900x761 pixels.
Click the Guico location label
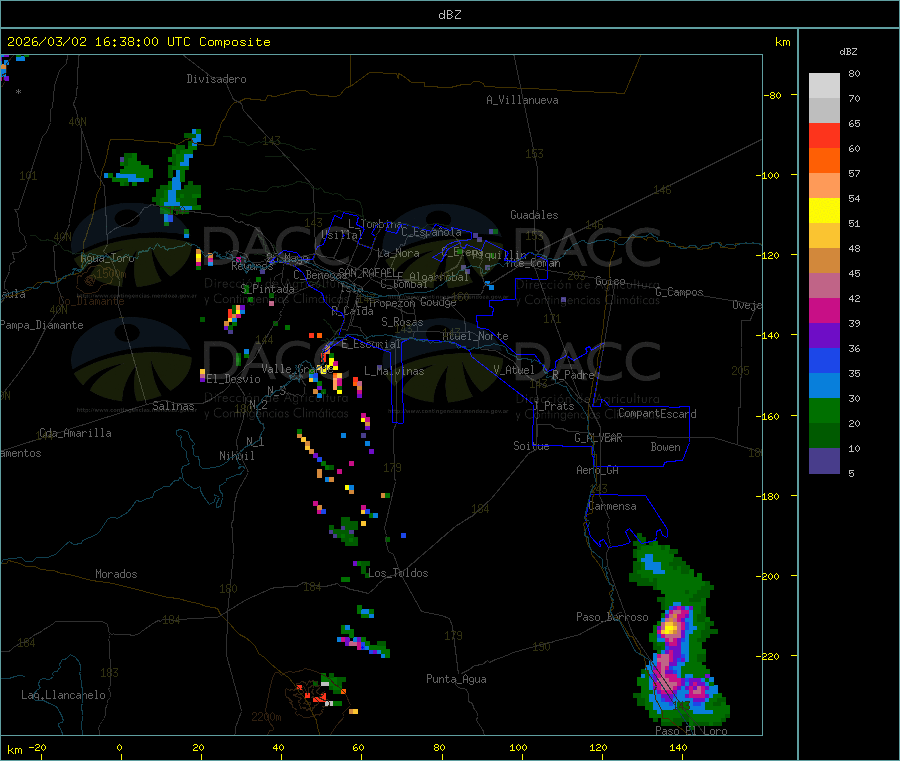point(610,281)
